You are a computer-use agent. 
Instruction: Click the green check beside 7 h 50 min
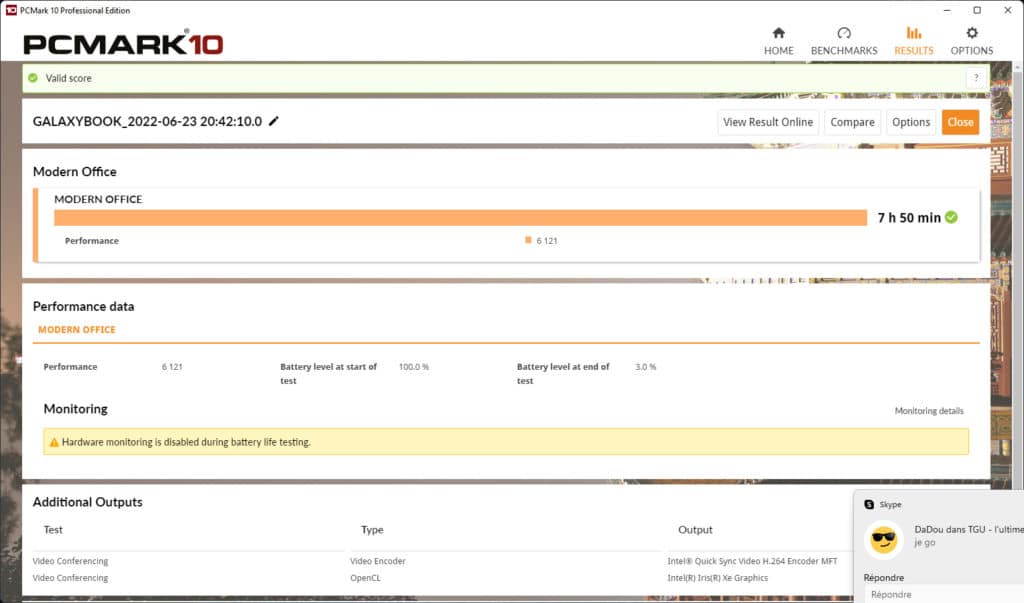[952, 218]
